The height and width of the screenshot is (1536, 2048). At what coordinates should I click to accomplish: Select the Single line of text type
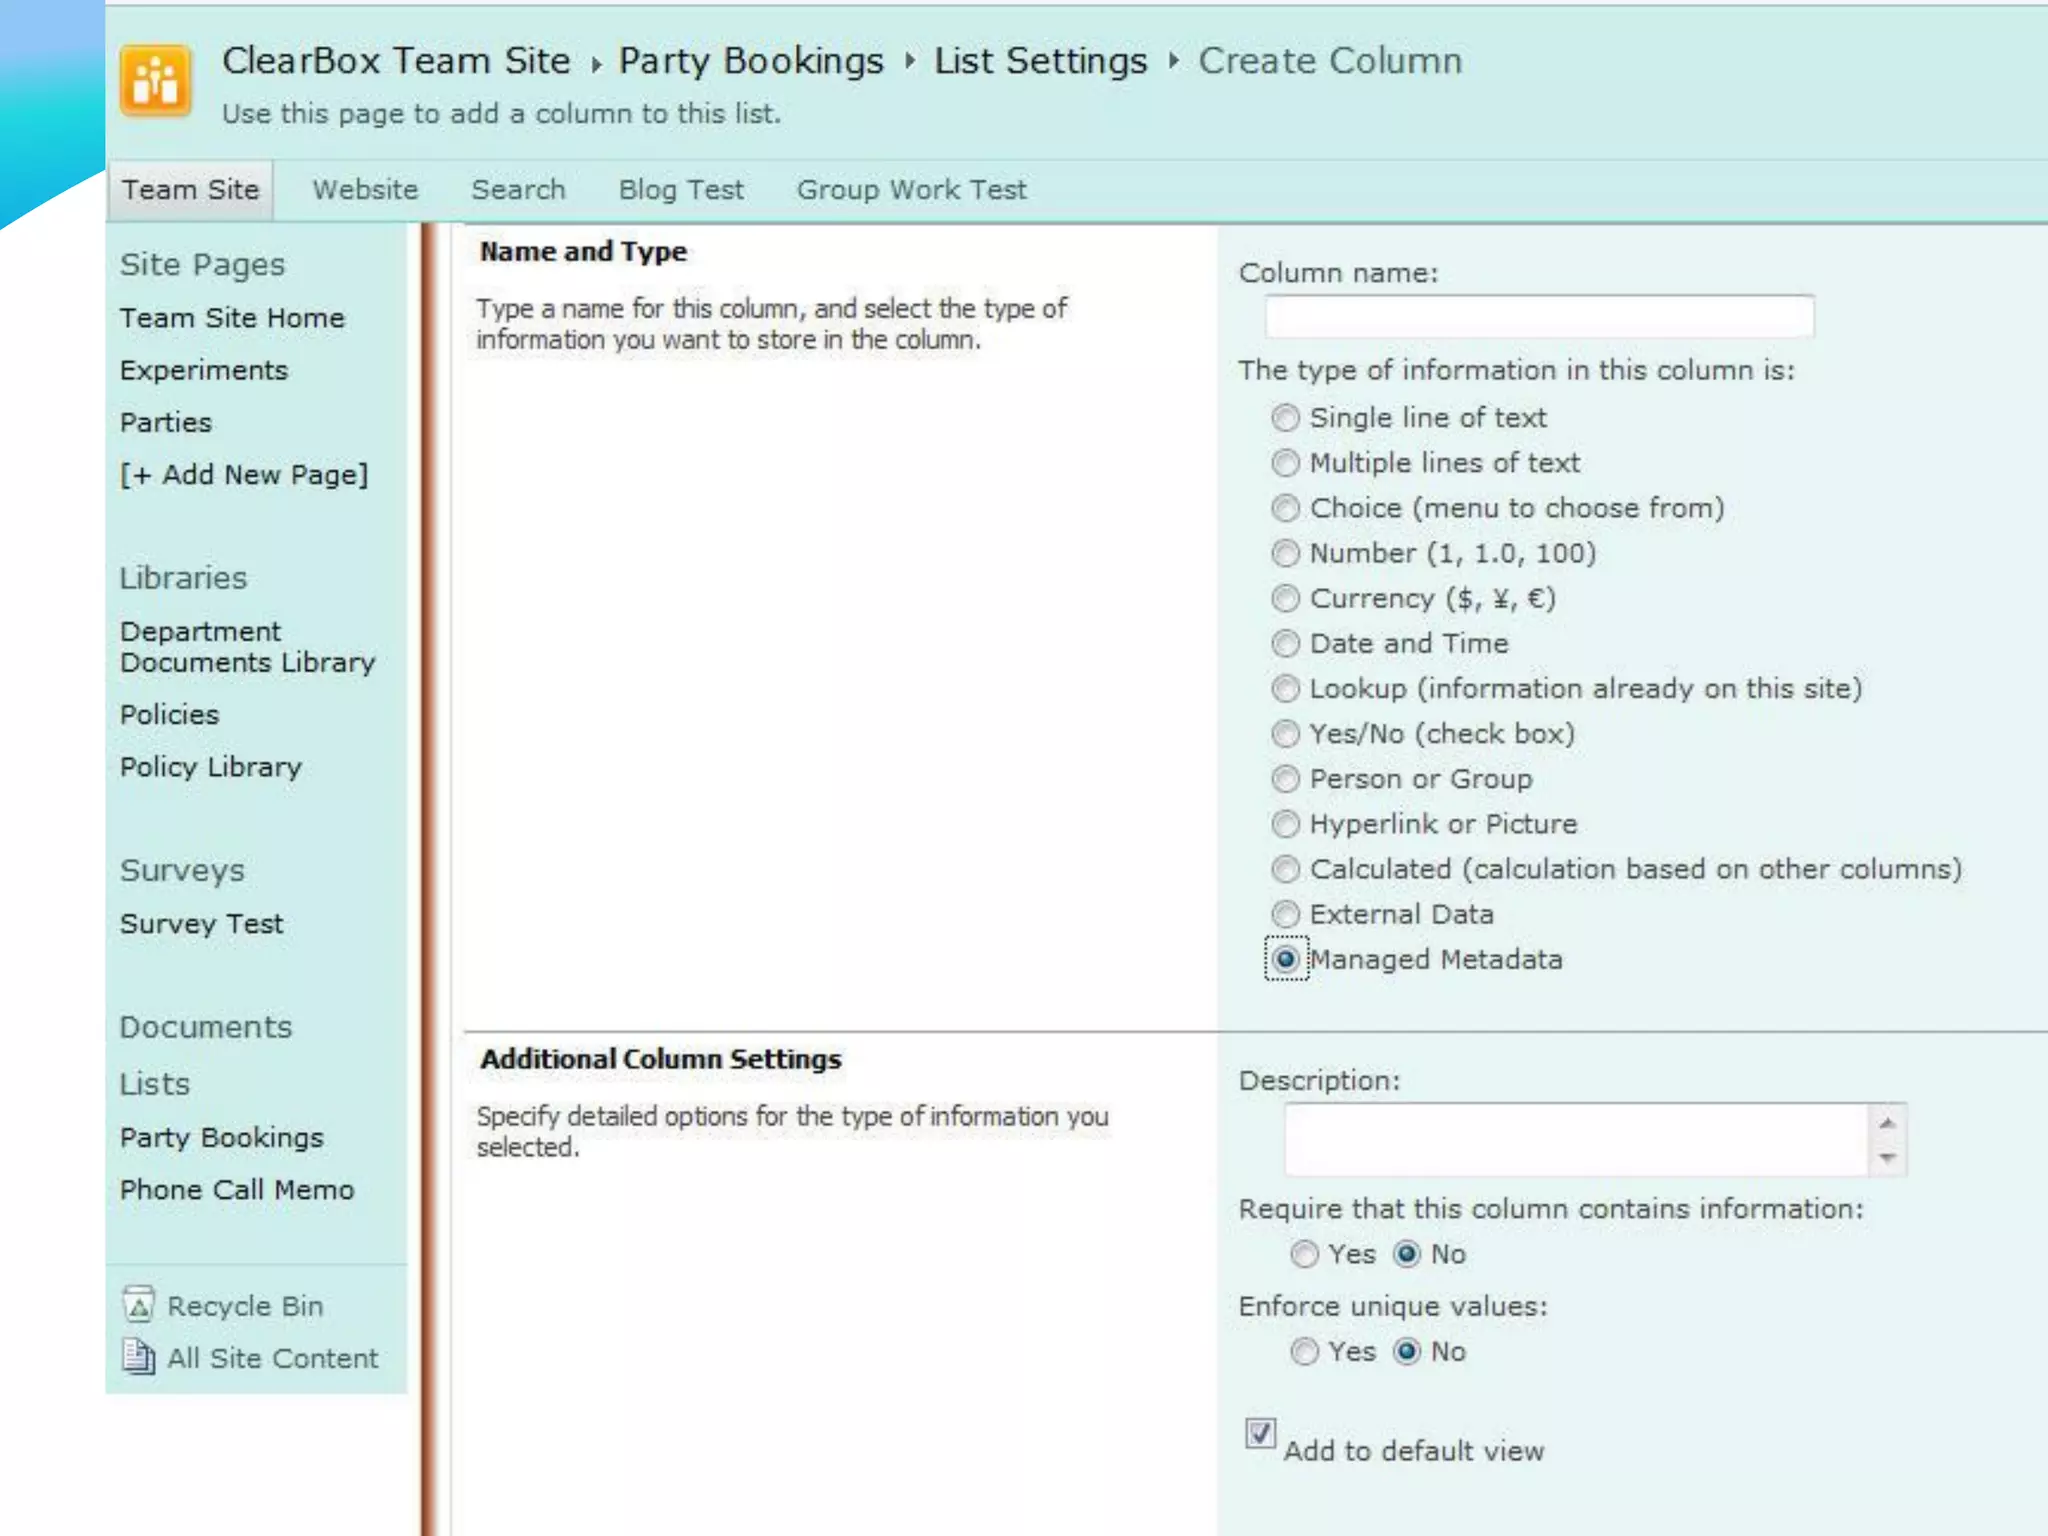pyautogui.click(x=1285, y=418)
